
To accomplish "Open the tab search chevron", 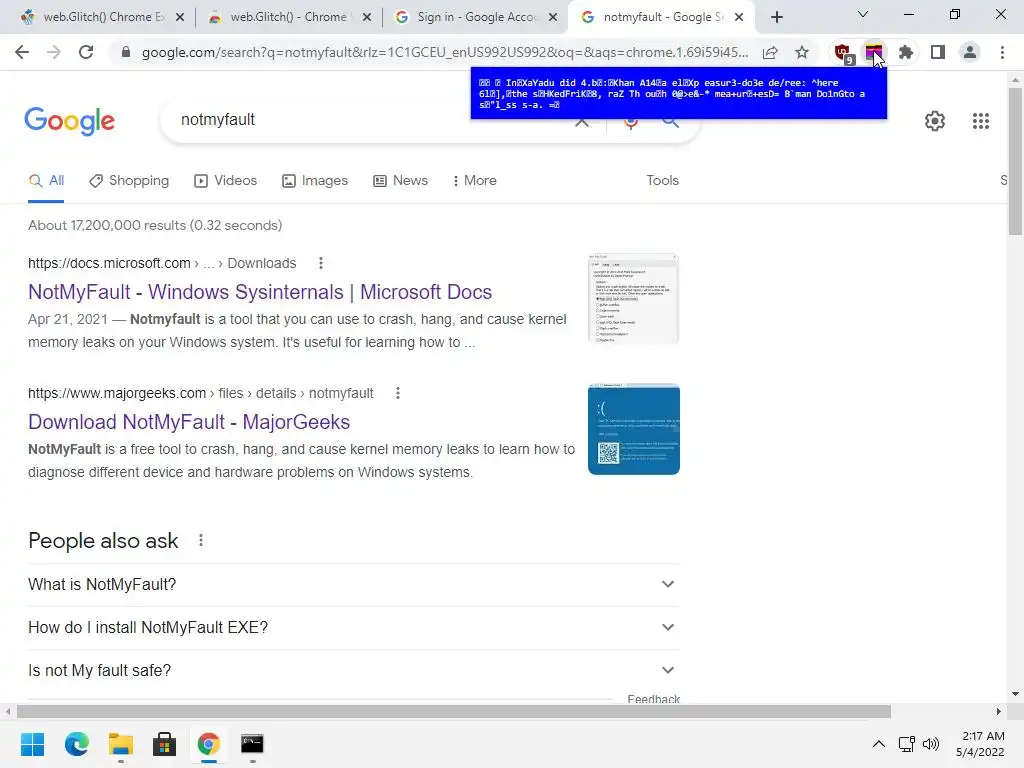I will [863, 14].
